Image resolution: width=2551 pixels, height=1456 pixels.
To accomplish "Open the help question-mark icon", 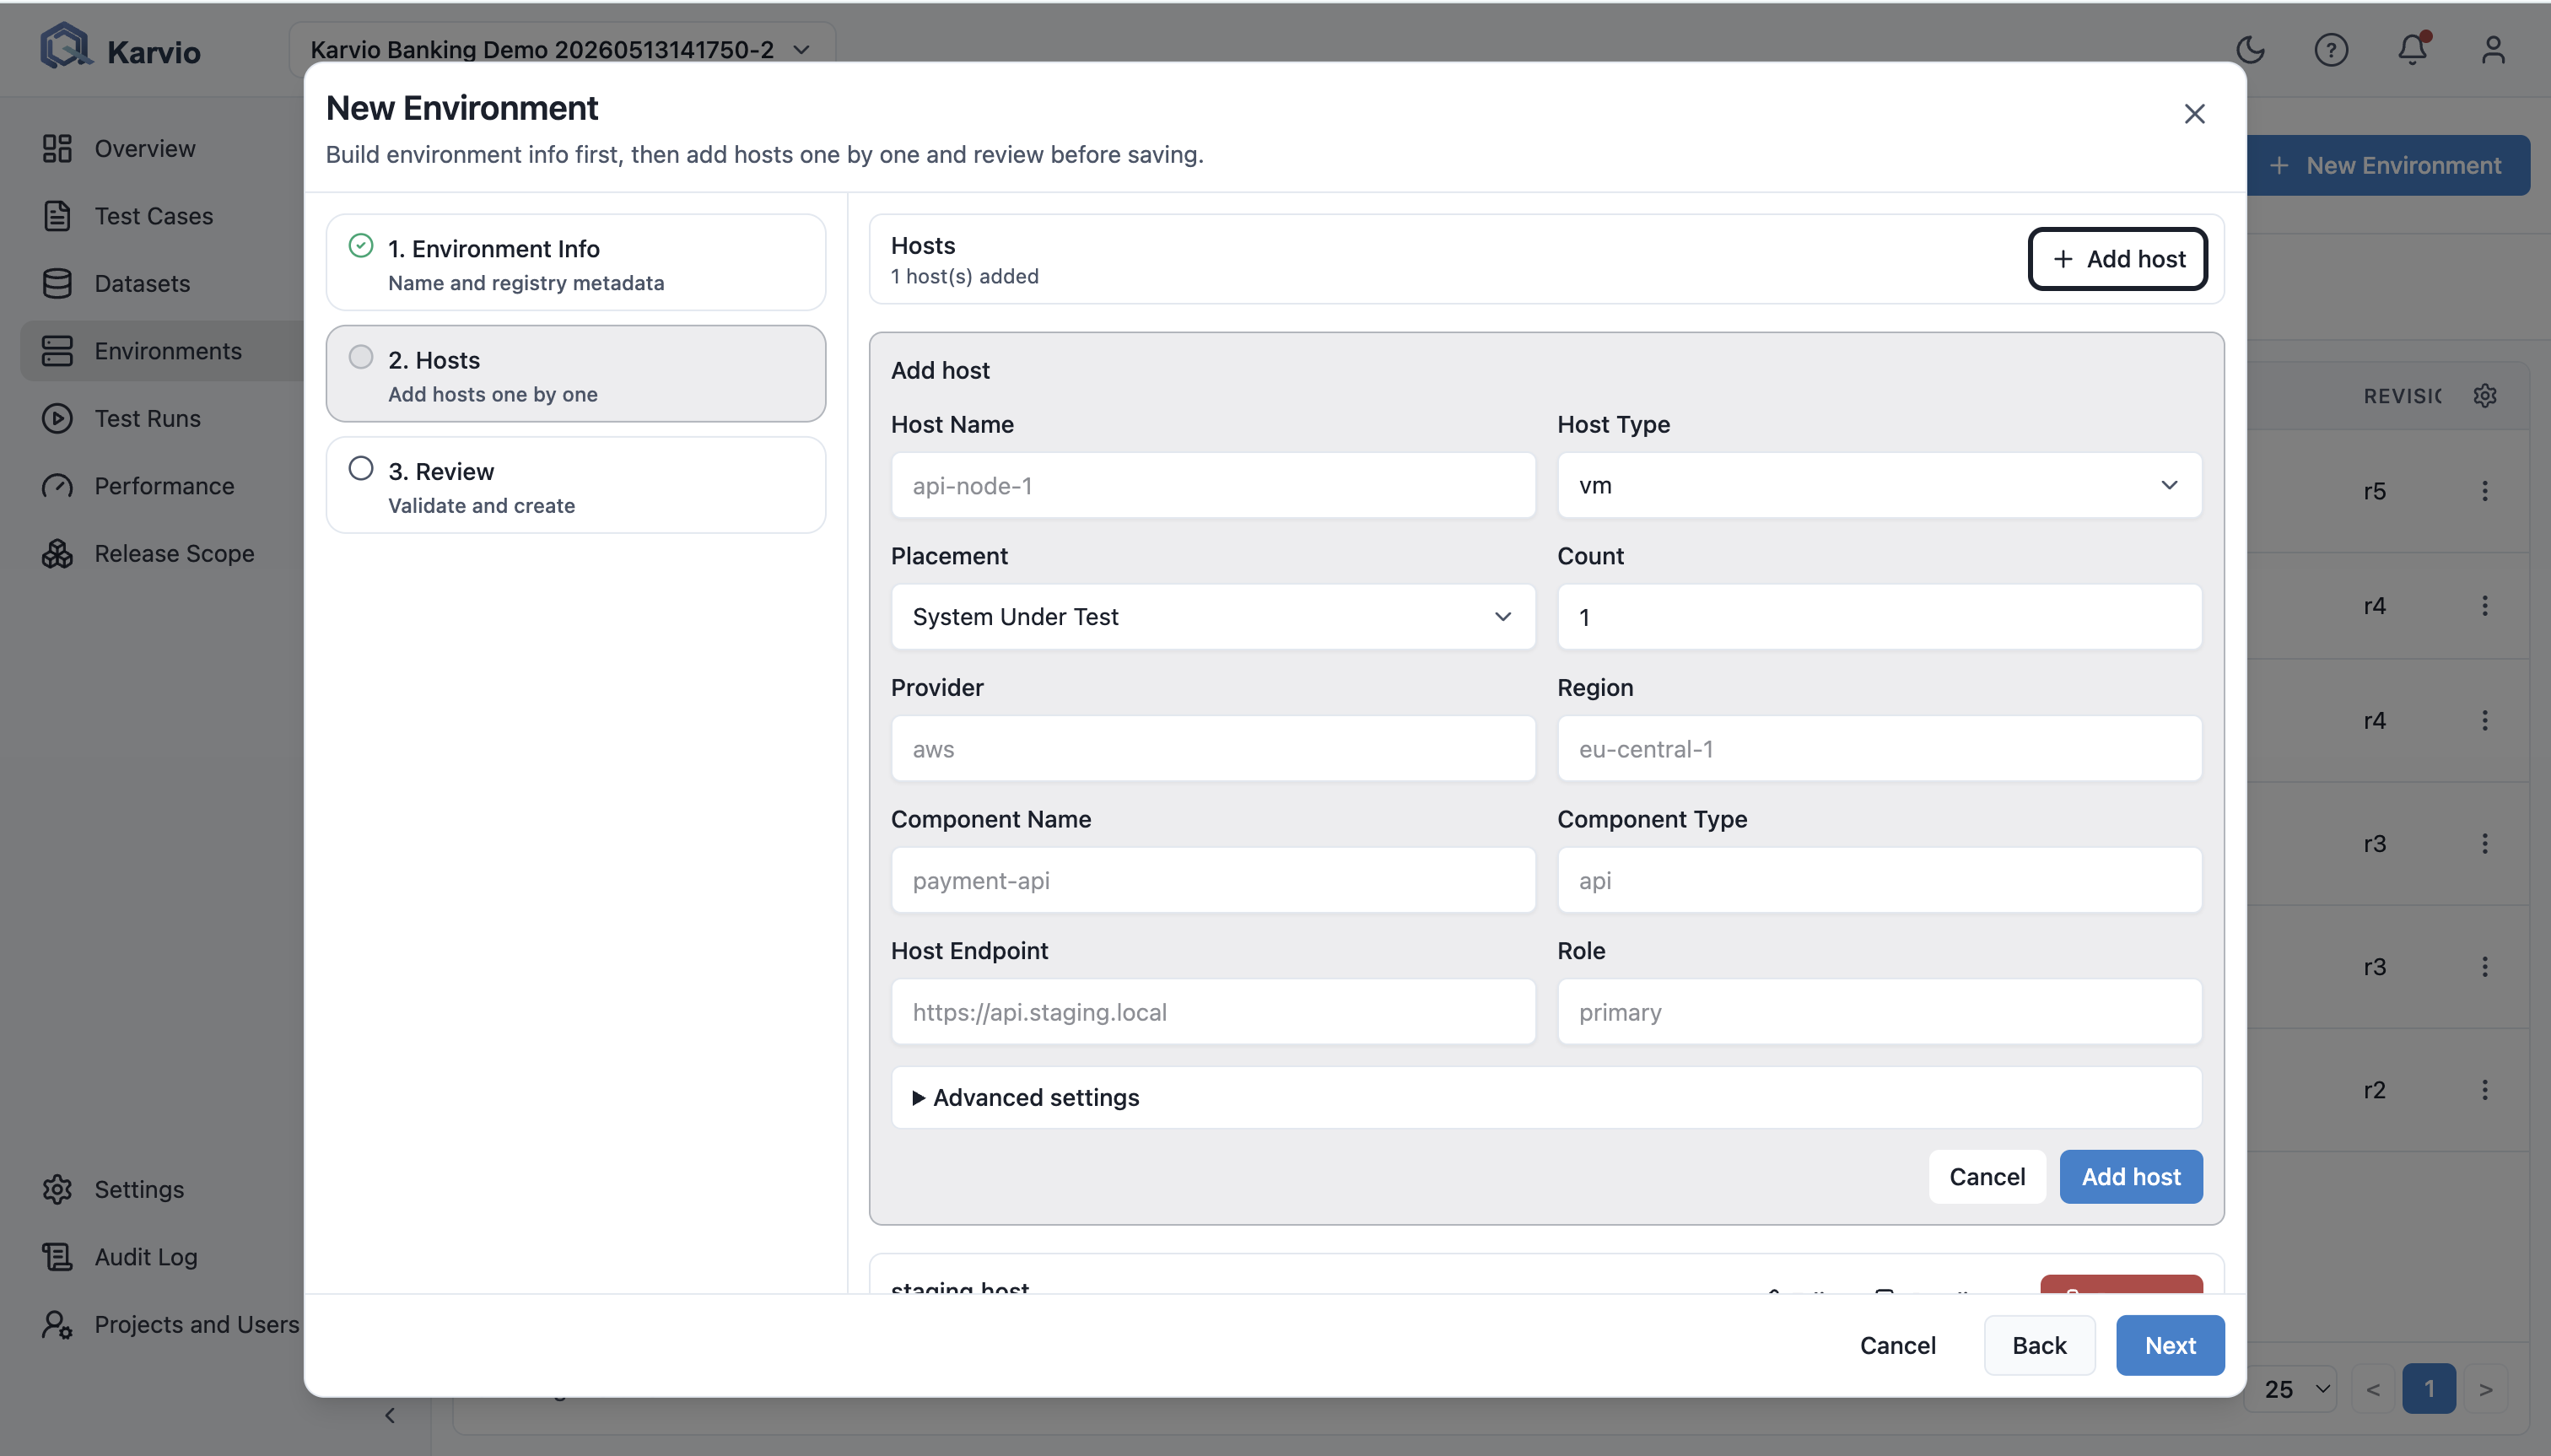I will tap(2331, 49).
